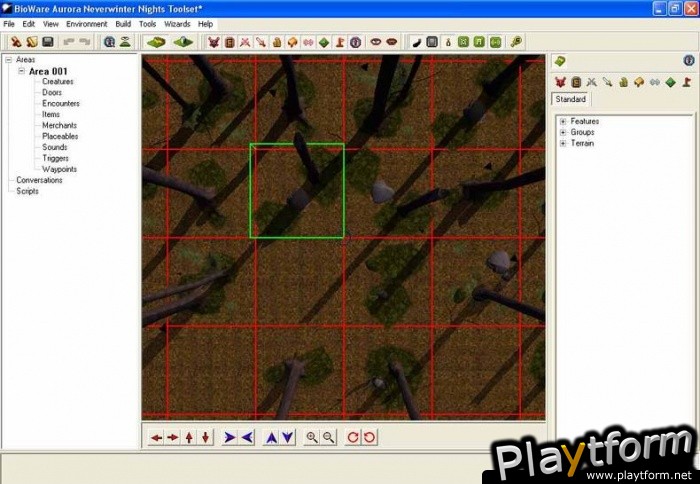Select the Placeables table icon in top toolbar
The height and width of the screenshot is (484, 700).
pos(292,42)
